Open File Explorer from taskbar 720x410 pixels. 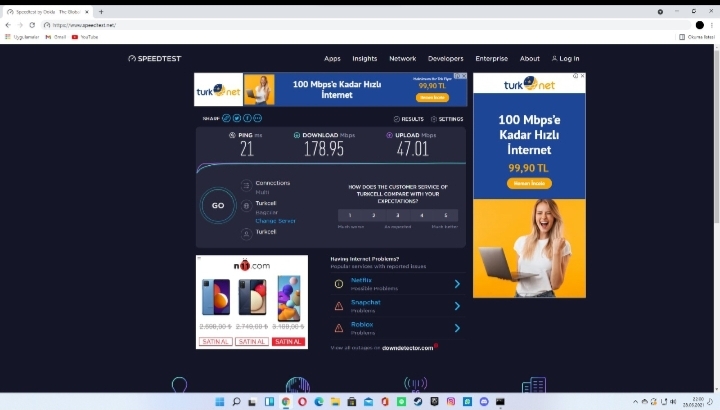pos(335,402)
